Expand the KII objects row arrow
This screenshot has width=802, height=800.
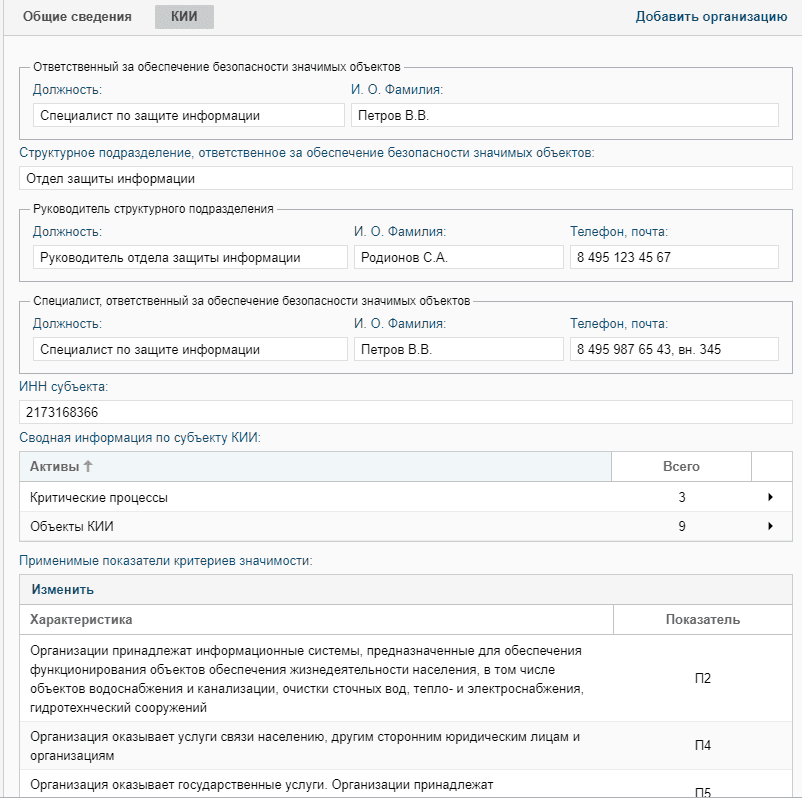[770, 526]
